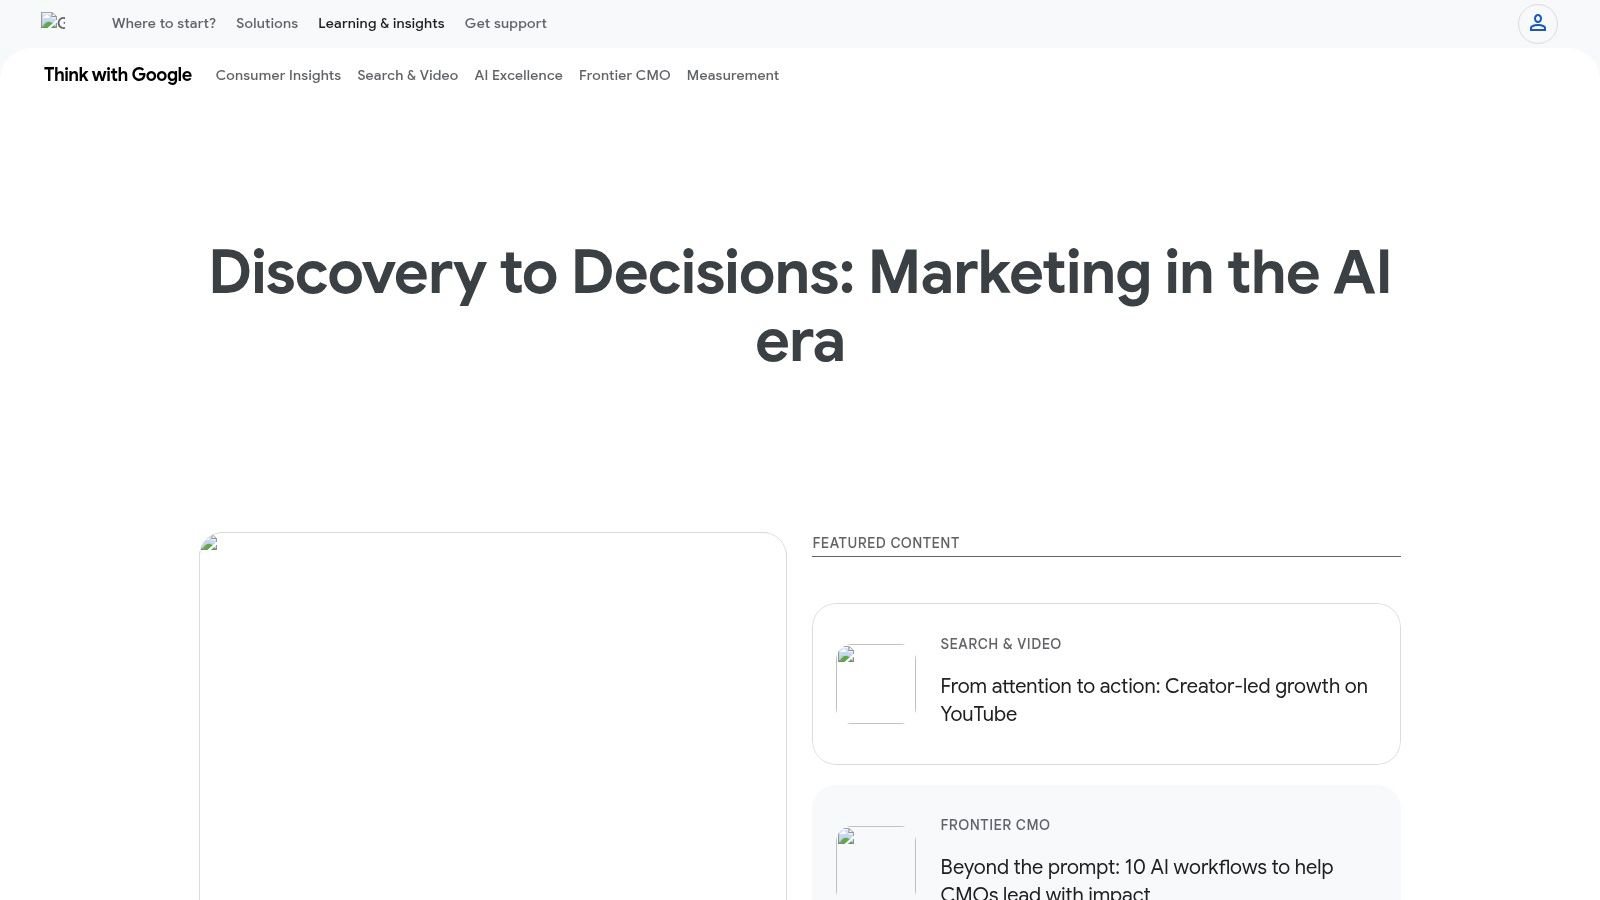Image resolution: width=1600 pixels, height=900 pixels.
Task: Open the 'Beyond the prompt' article thumbnail
Action: (x=876, y=863)
